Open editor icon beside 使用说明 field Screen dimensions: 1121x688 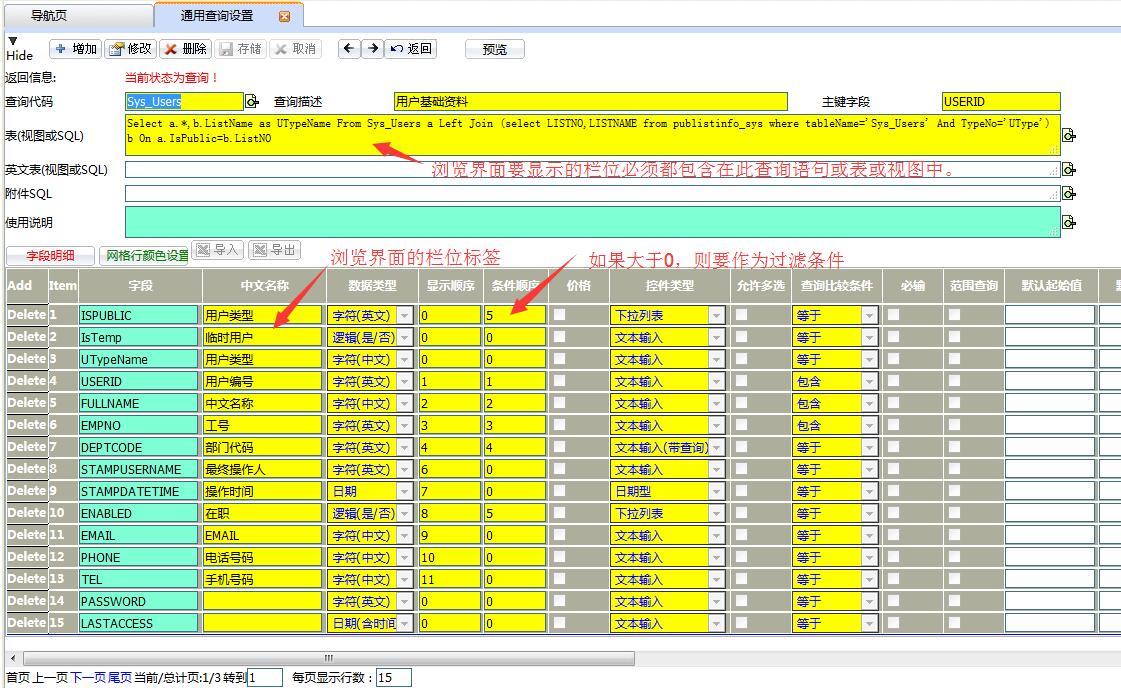click(1068, 222)
